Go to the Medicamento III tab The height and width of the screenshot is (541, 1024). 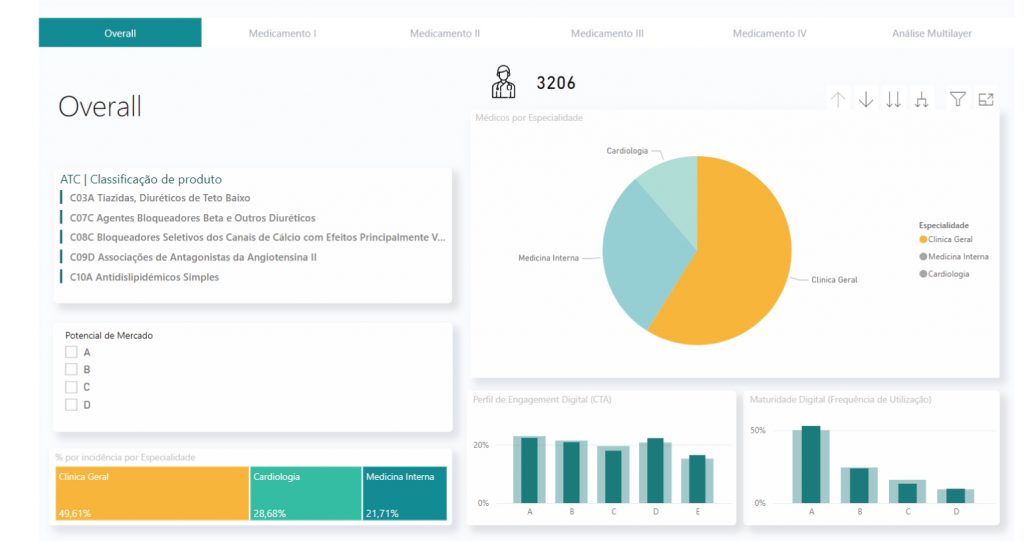pos(607,33)
